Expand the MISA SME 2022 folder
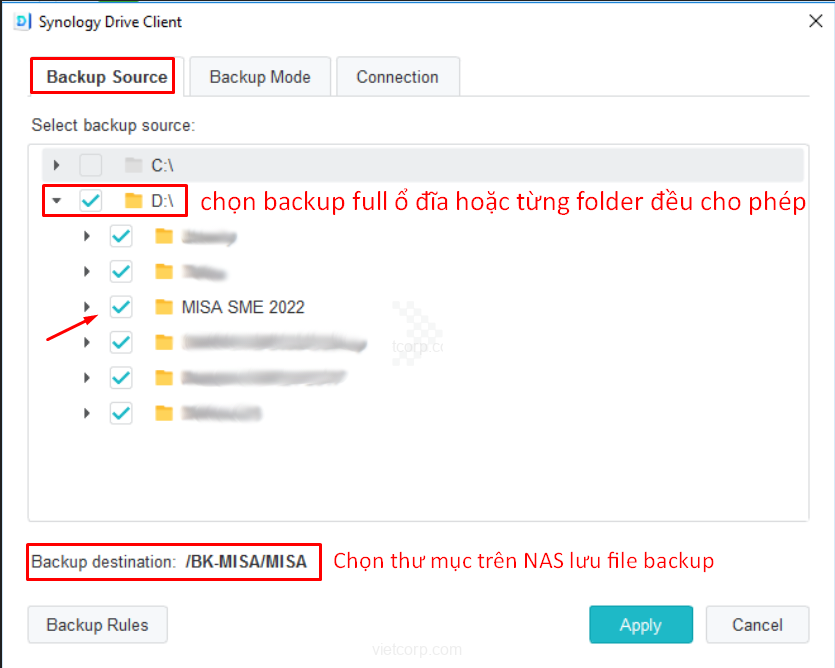 point(87,307)
